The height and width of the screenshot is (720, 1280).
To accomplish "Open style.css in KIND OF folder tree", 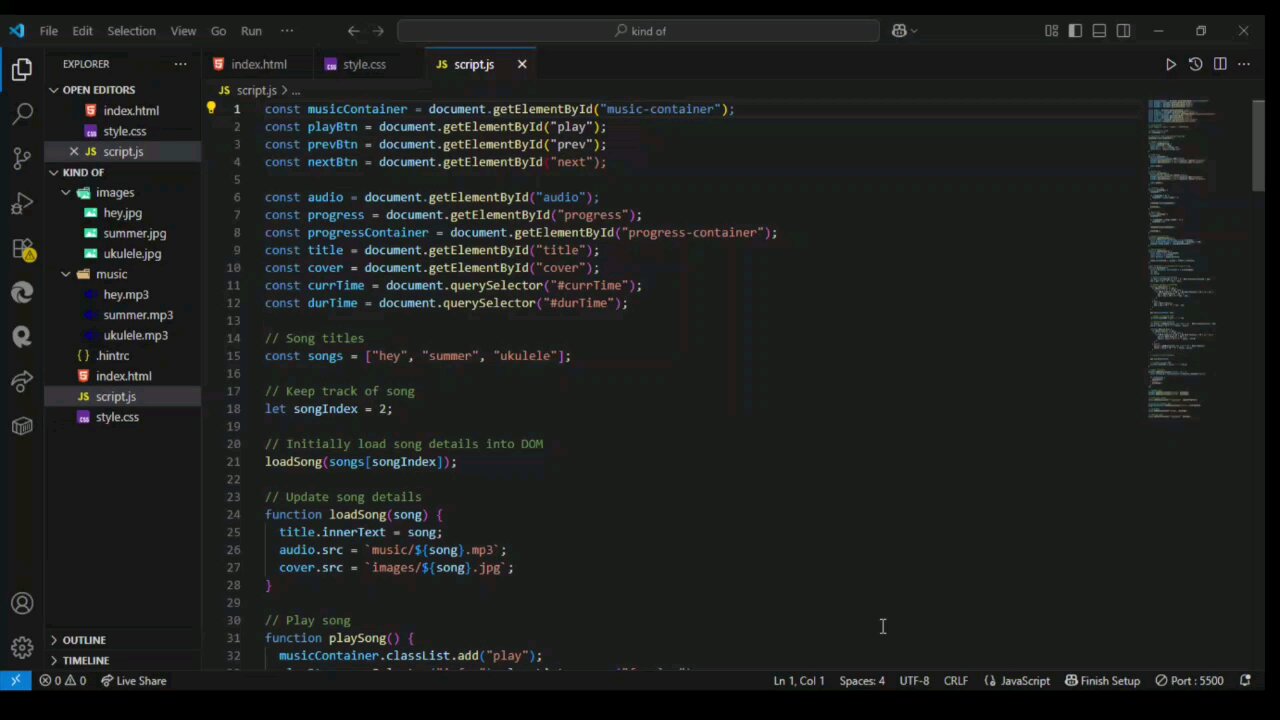I will [x=117, y=417].
